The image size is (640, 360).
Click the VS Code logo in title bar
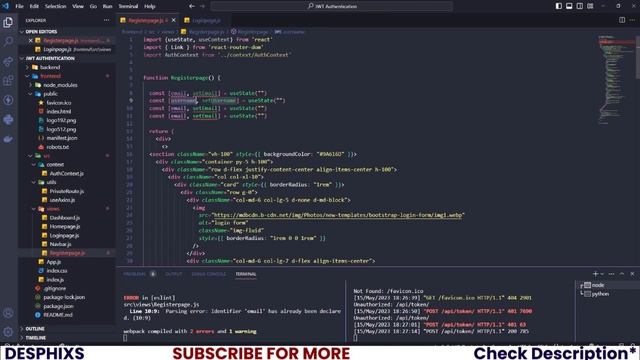pyautogui.click(x=5, y=6)
